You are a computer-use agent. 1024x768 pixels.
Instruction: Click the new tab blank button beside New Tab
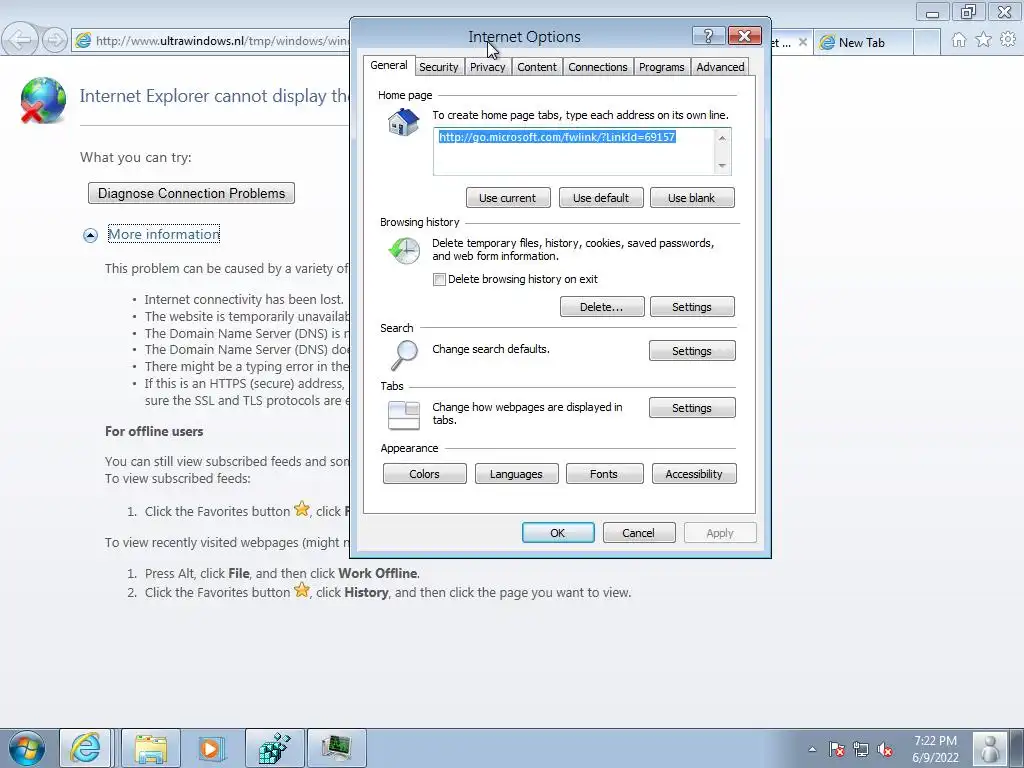click(926, 42)
